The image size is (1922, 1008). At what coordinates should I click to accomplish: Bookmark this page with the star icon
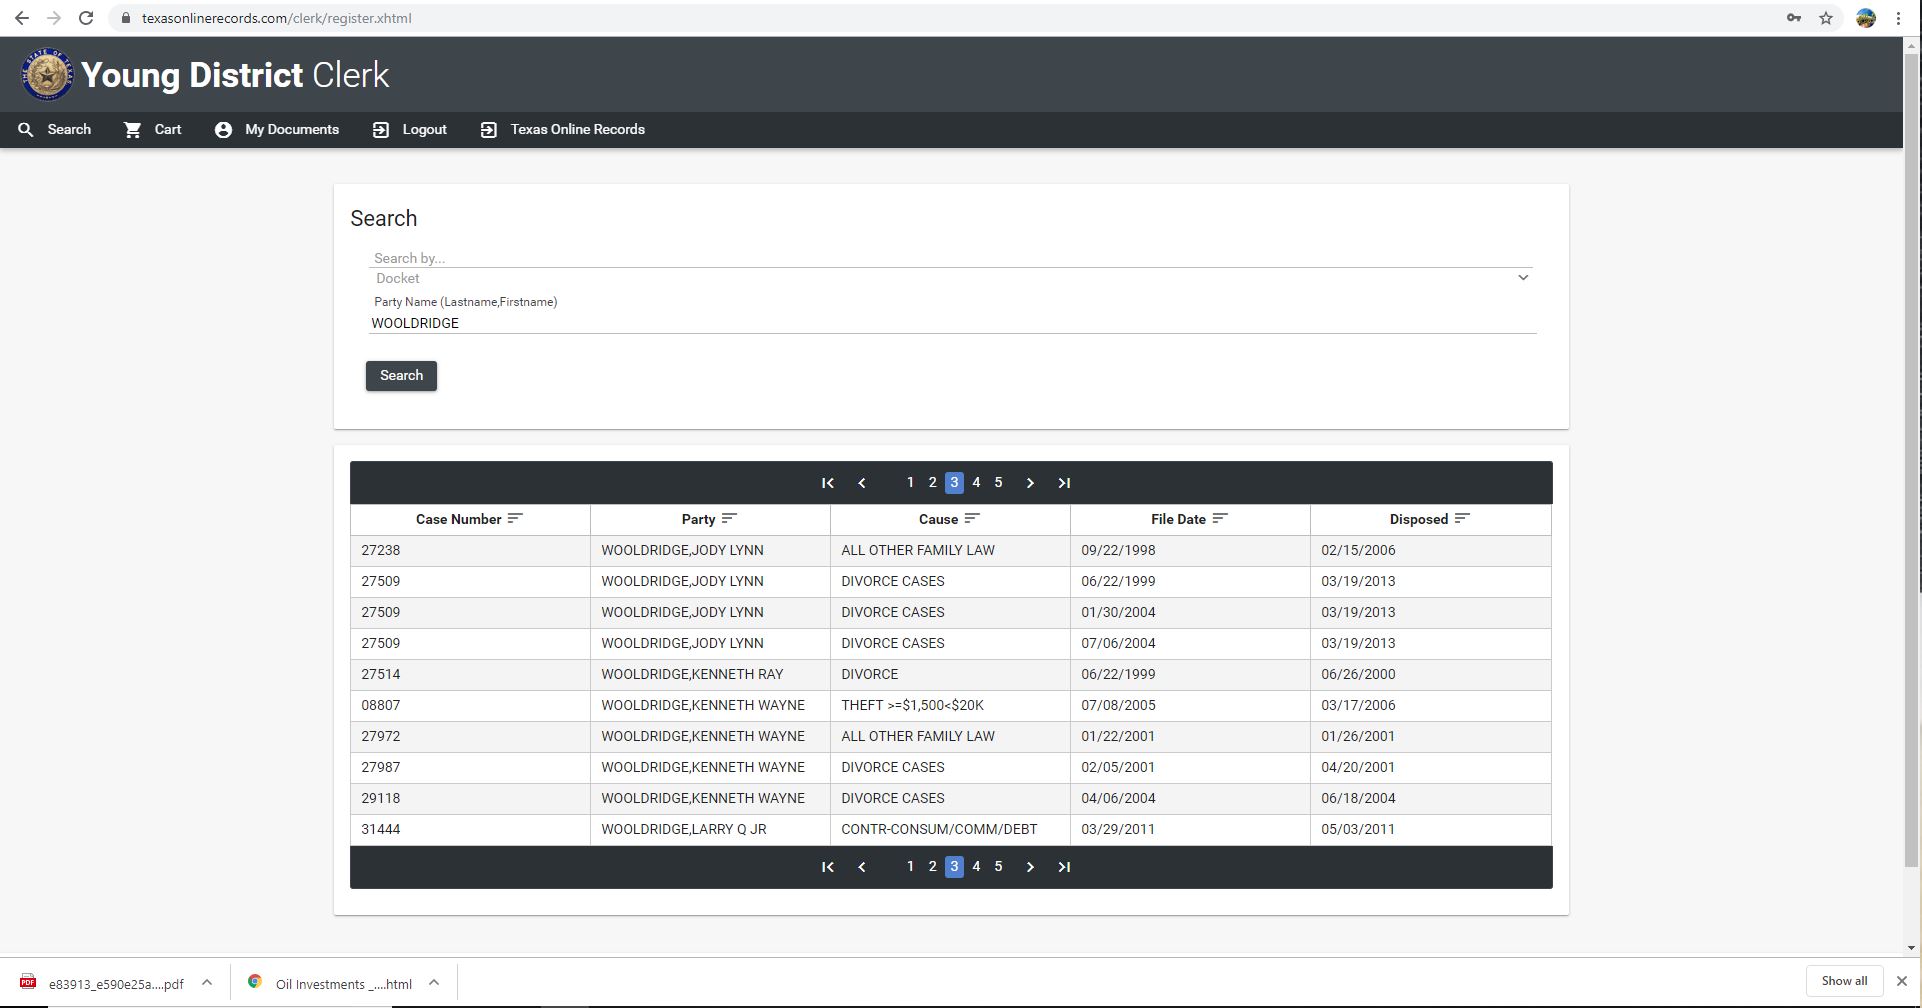1826,18
